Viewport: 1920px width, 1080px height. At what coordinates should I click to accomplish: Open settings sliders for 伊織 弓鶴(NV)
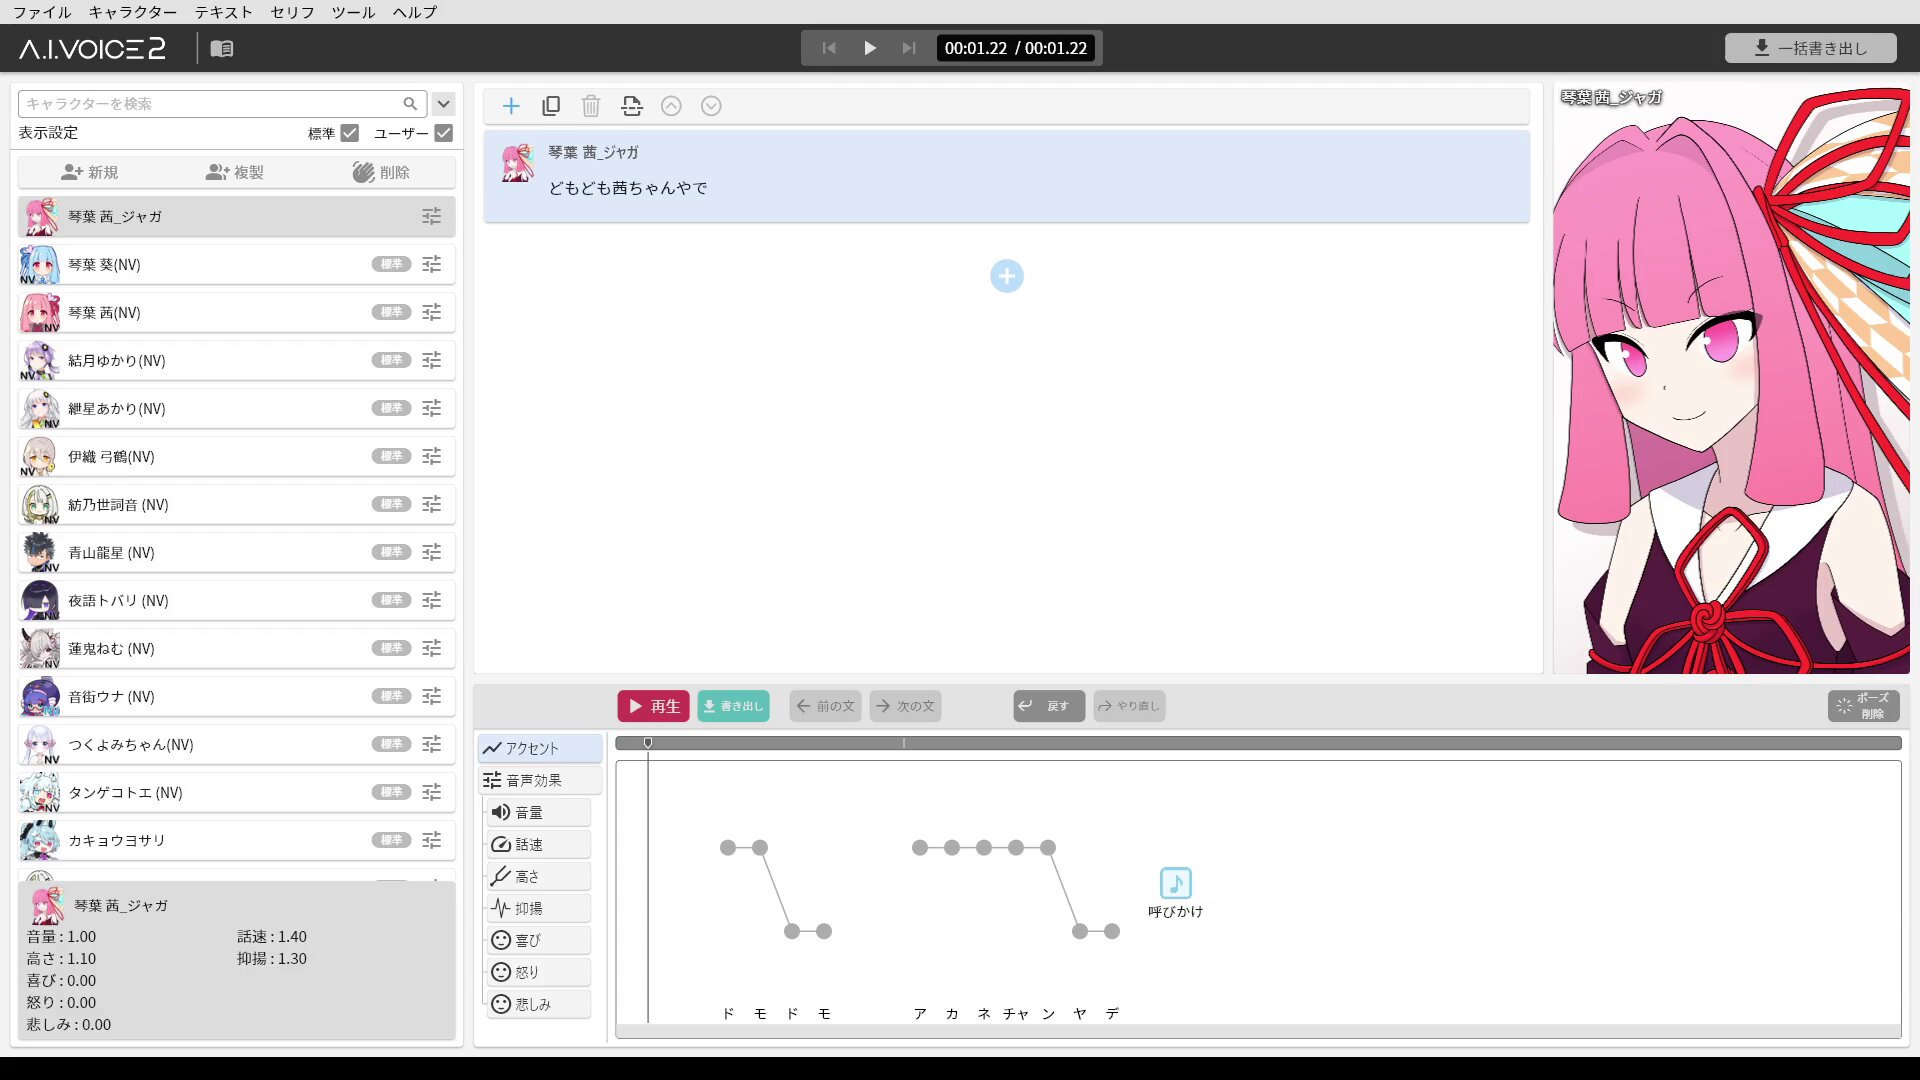(x=432, y=456)
